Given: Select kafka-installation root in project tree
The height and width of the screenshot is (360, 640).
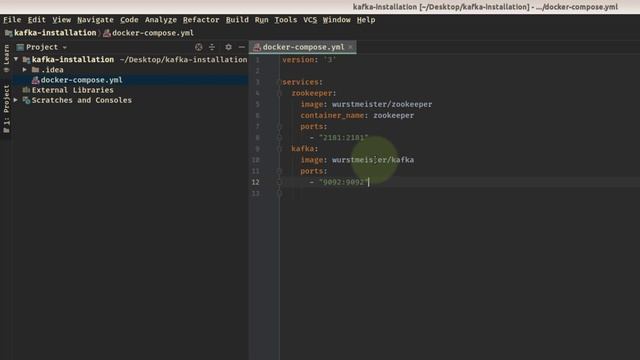Looking at the screenshot, I should (x=73, y=59).
